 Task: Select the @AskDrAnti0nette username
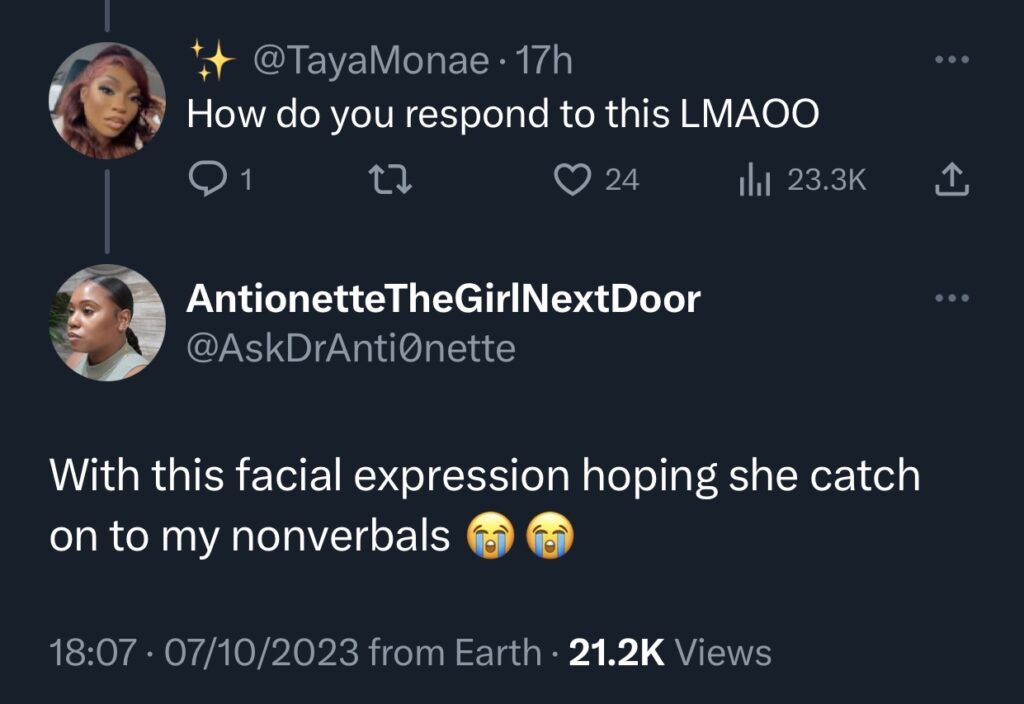(x=351, y=349)
